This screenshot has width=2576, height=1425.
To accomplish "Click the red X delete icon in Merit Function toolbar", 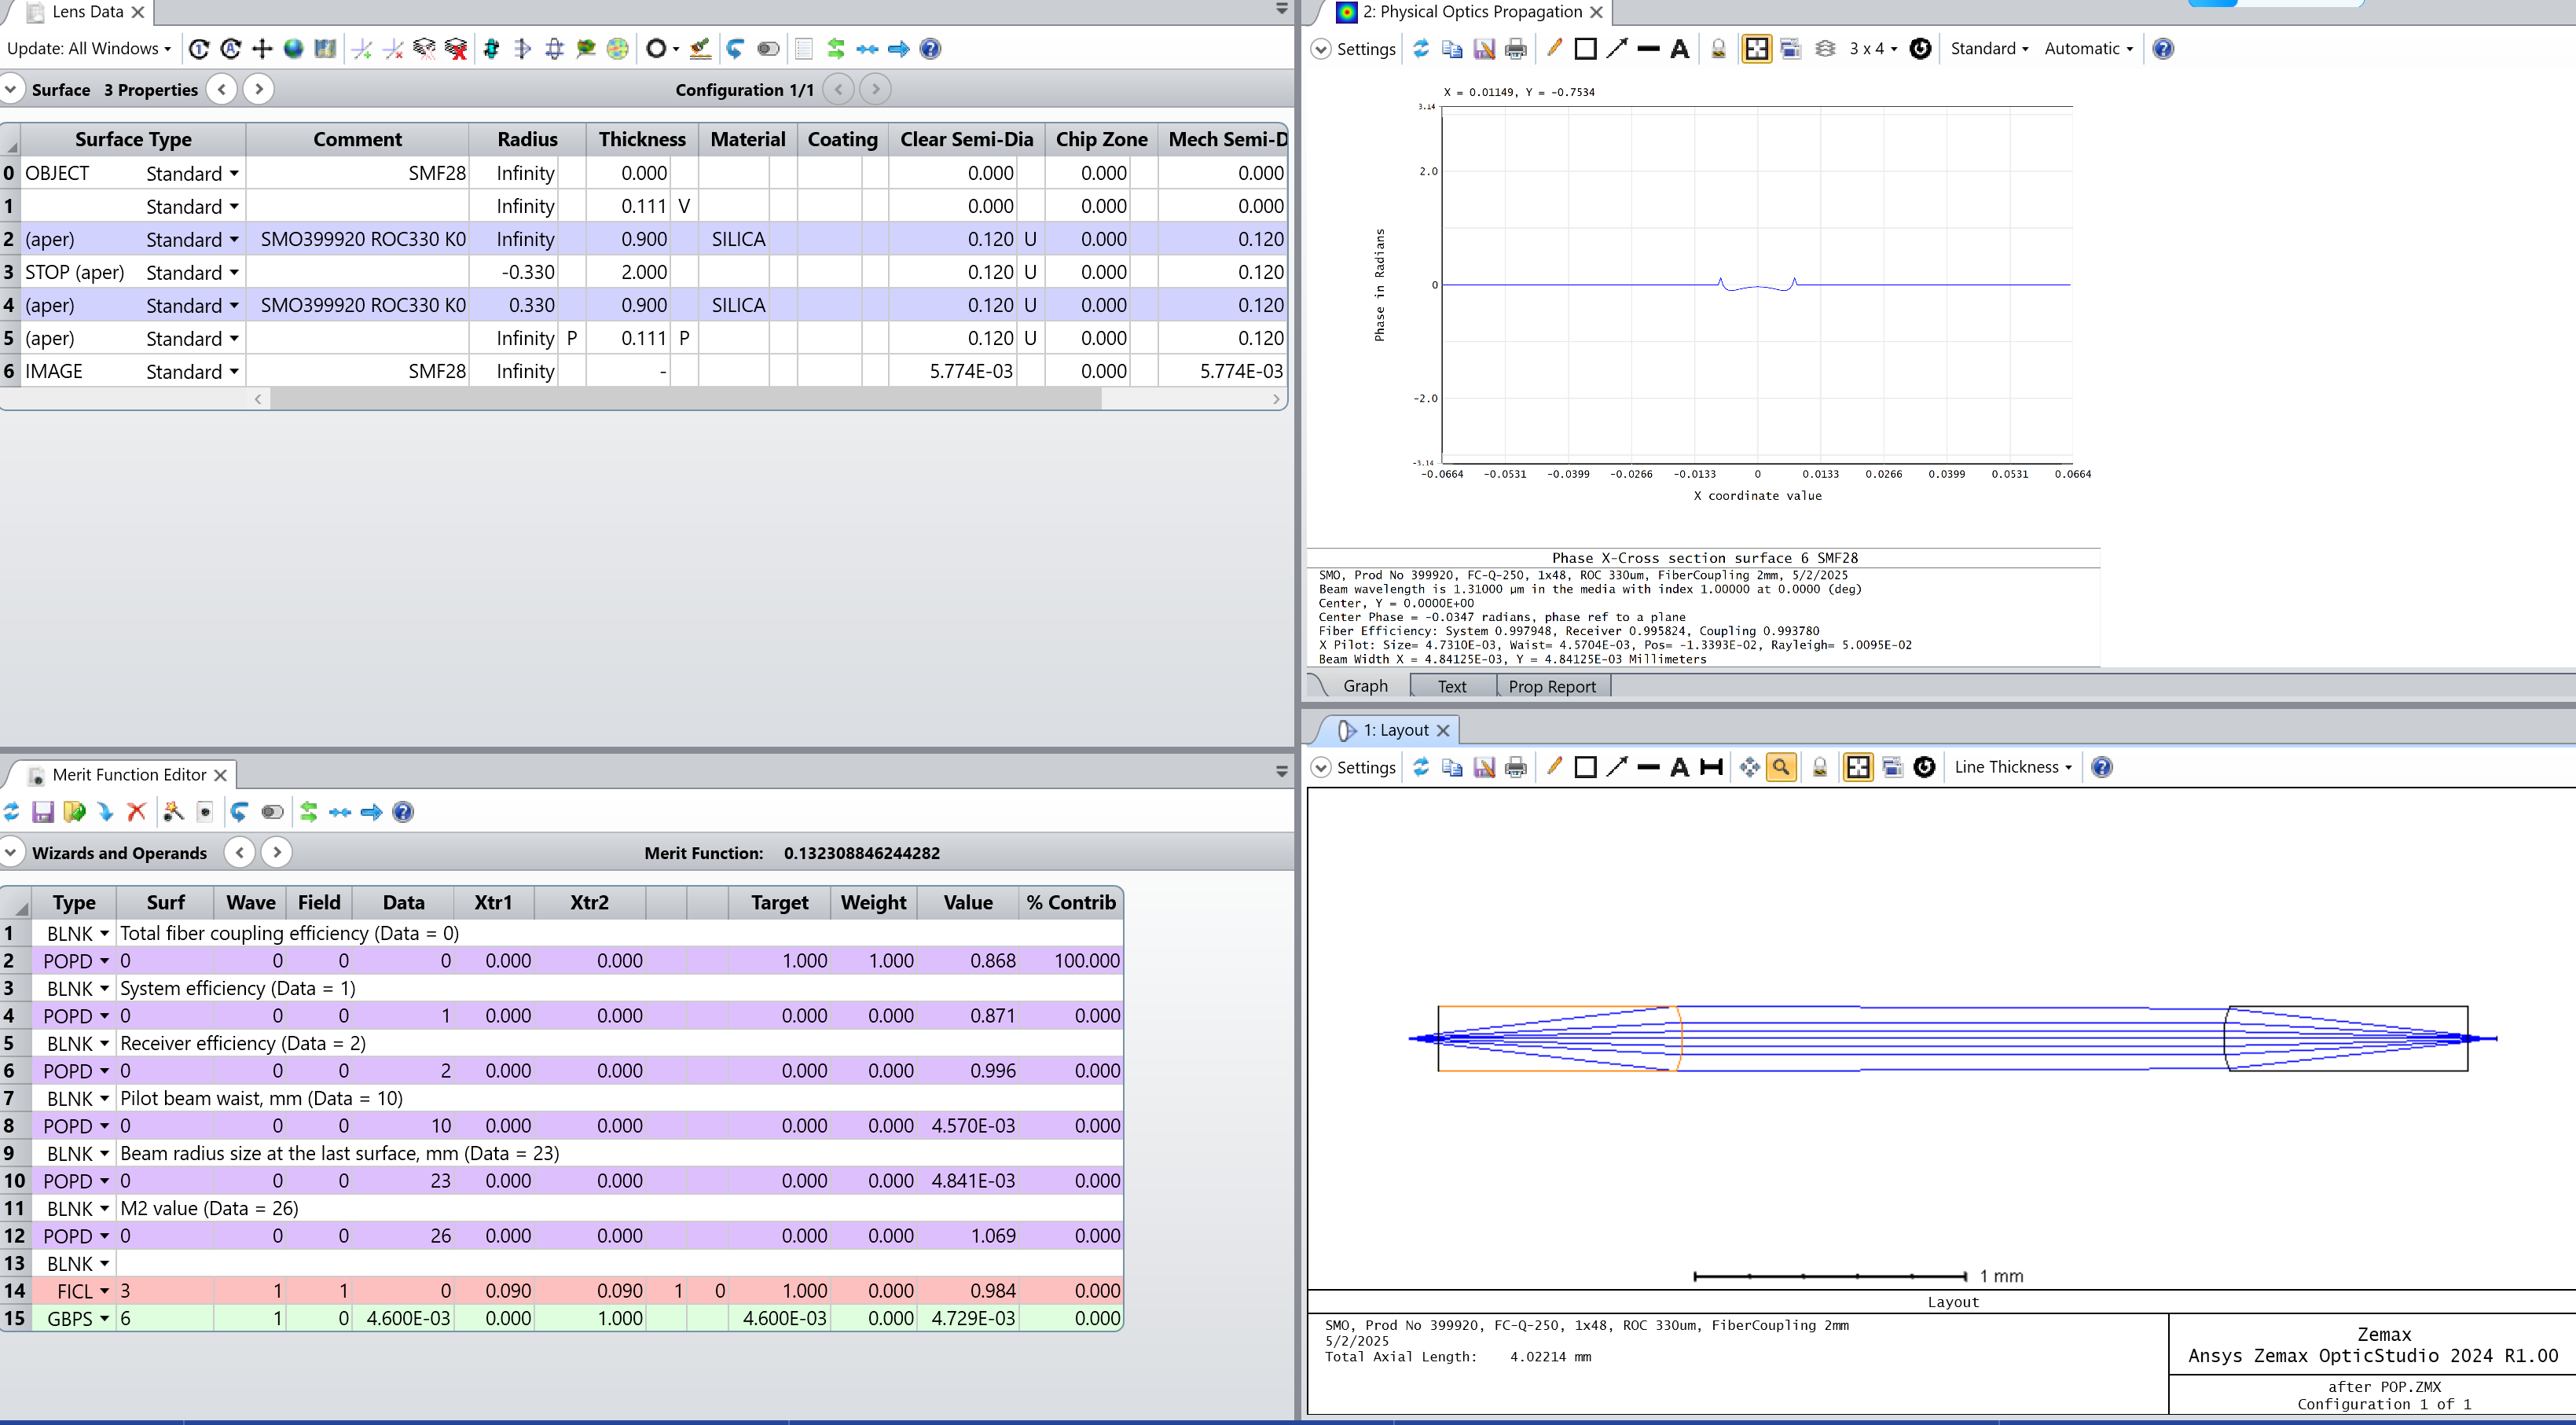I will point(137,812).
